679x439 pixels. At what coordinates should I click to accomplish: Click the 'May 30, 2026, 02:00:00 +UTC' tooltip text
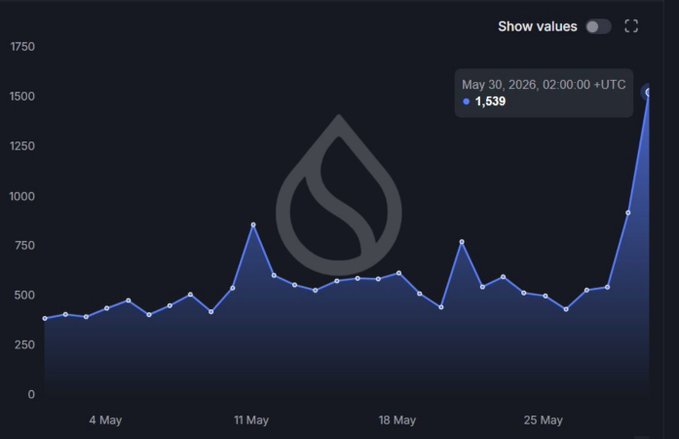543,84
